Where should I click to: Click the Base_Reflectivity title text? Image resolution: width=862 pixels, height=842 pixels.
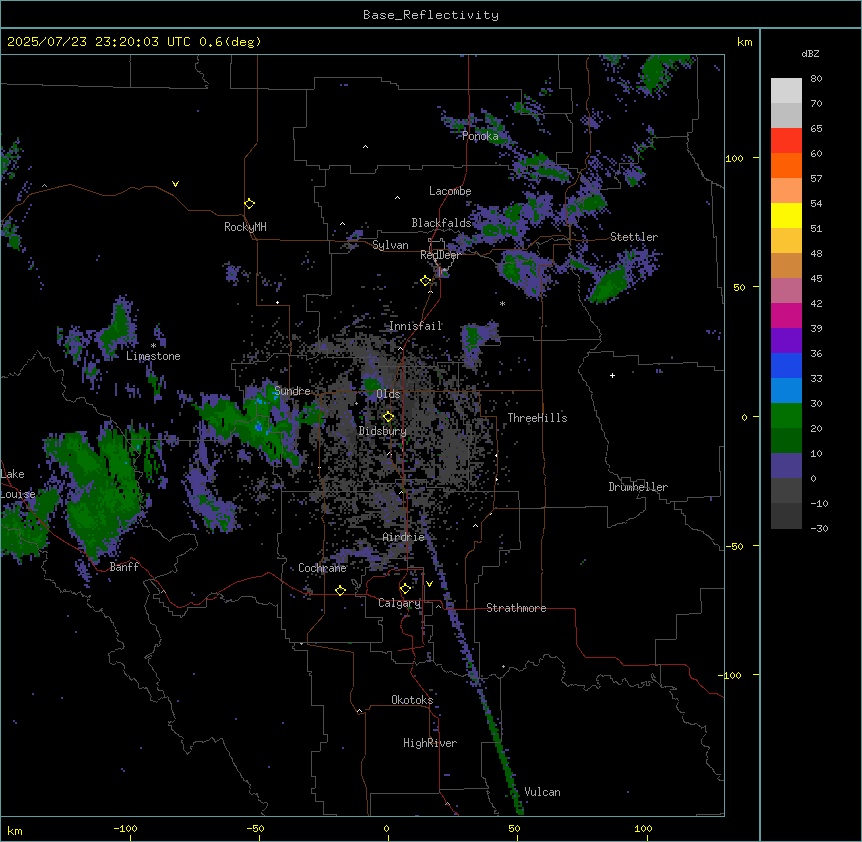coord(431,15)
